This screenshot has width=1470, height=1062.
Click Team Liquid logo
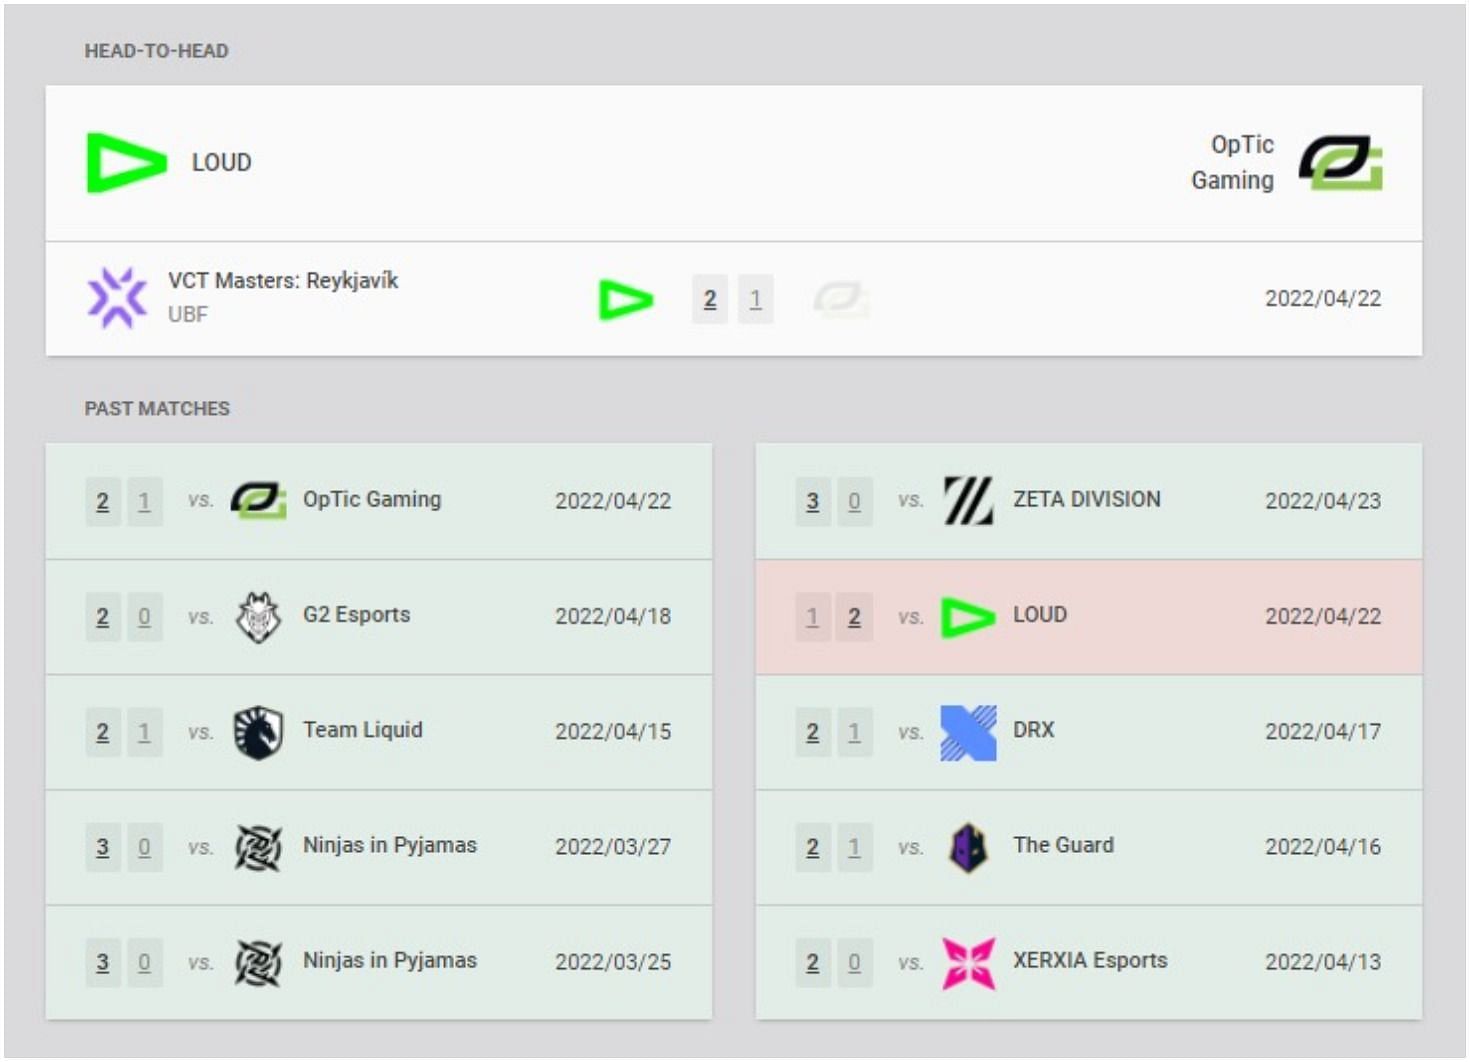pos(258,731)
